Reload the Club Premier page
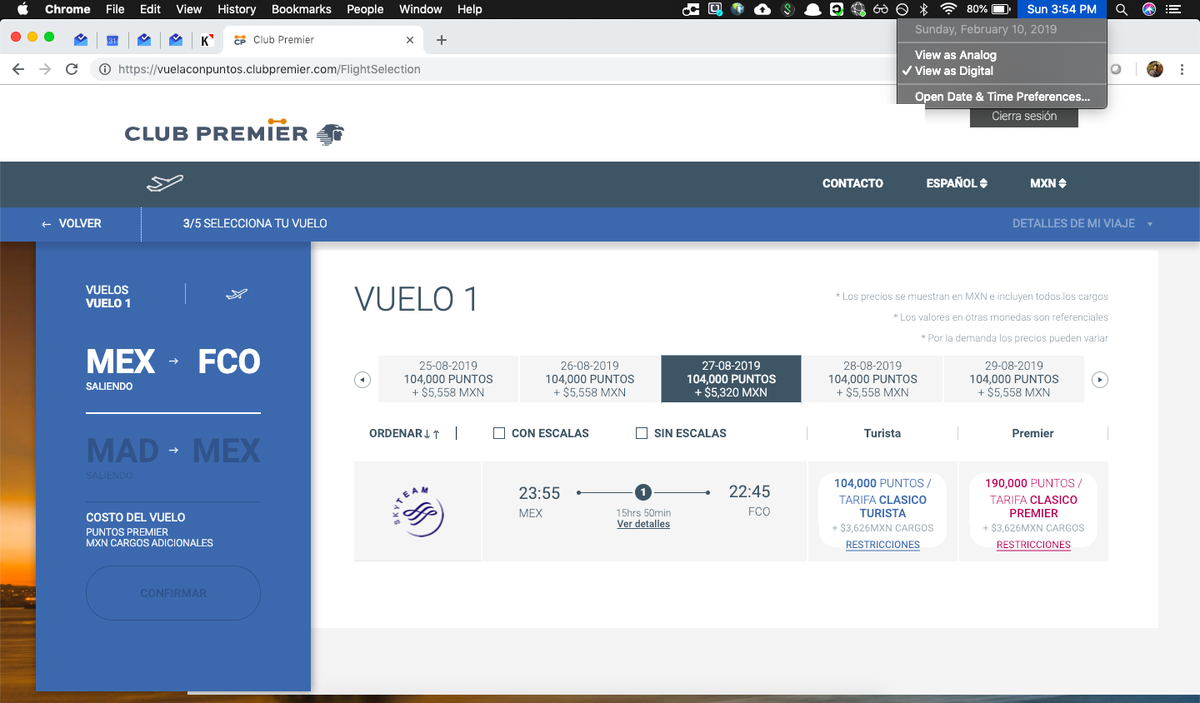The height and width of the screenshot is (703, 1200). coord(71,69)
